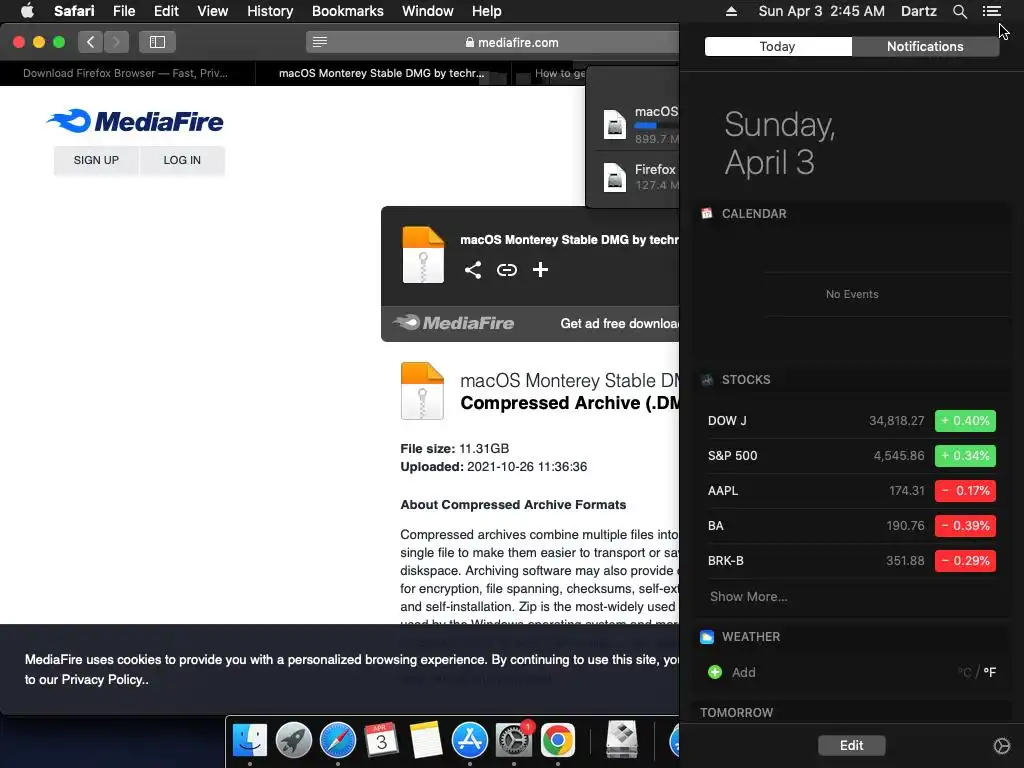This screenshot has height=768, width=1024.
Task: Click Safari forward arrow button
Action: point(116,42)
